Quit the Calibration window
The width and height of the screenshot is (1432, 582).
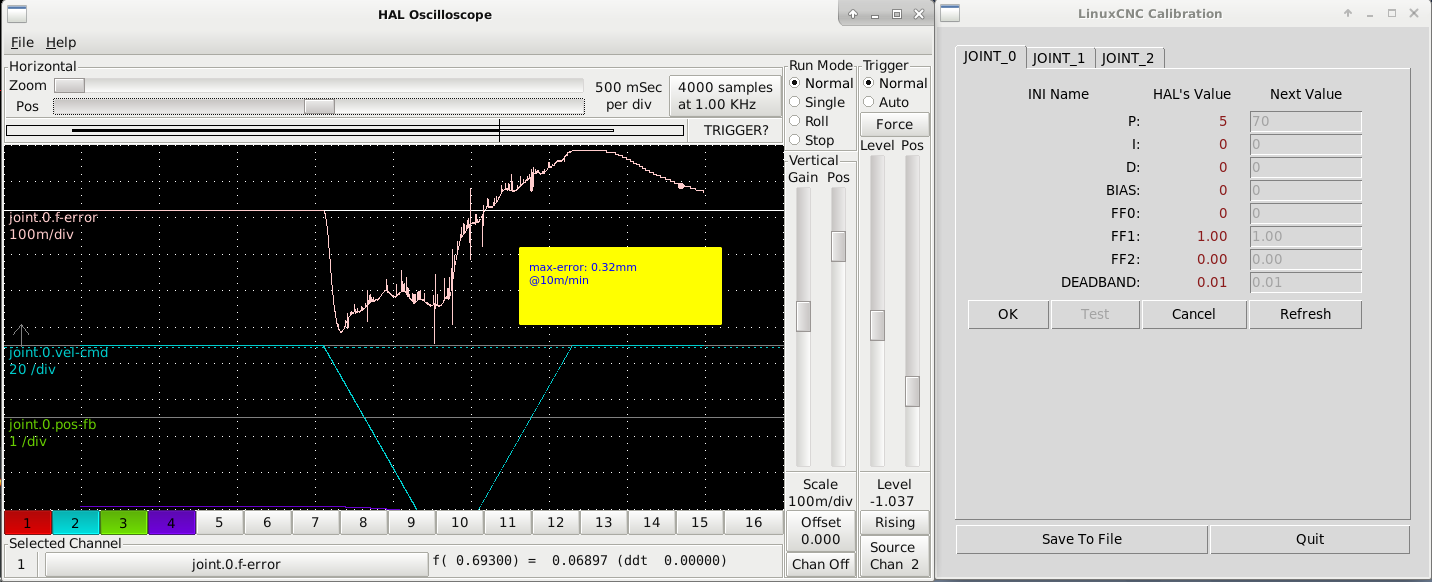[1310, 539]
